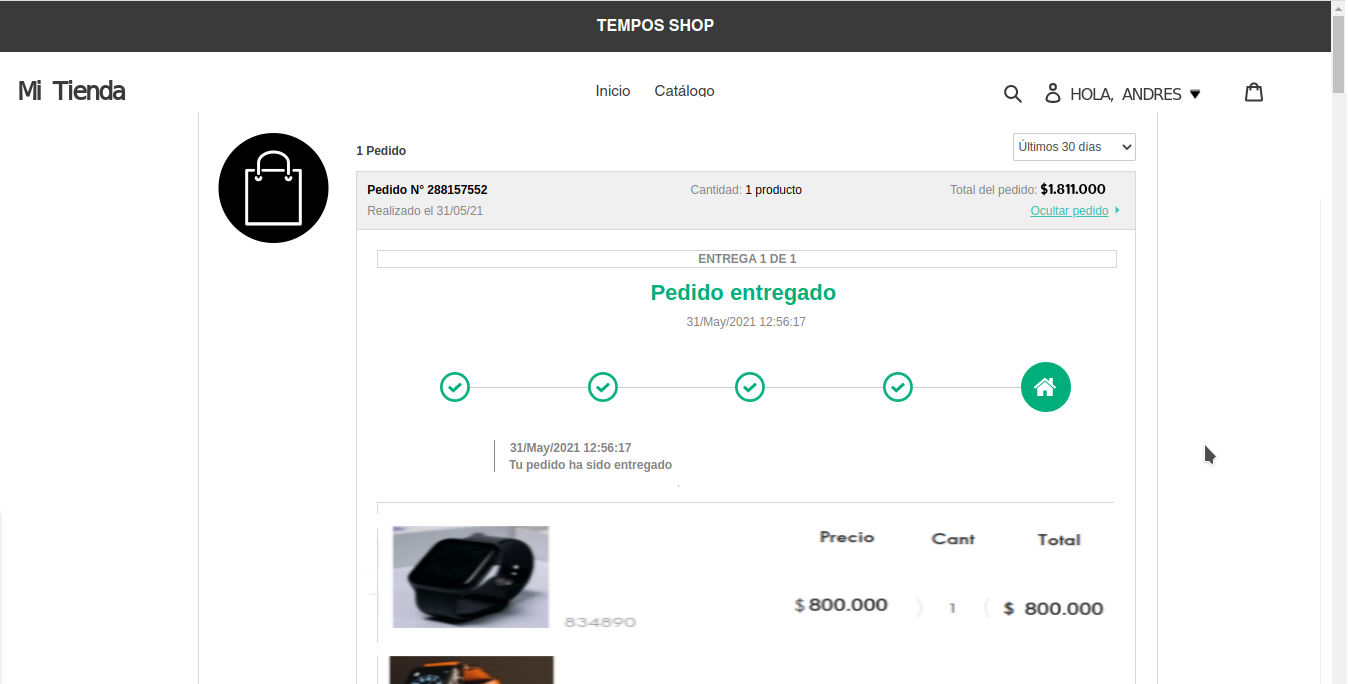1348x684 pixels.
Task: Open the shopping cart bag icon
Action: pyautogui.click(x=1254, y=93)
